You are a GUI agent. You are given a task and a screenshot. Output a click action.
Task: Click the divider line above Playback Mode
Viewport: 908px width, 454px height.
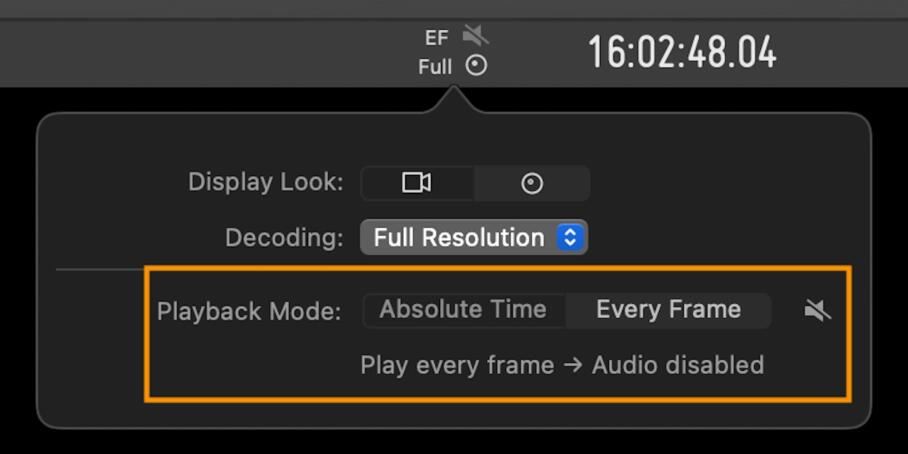tap(100, 269)
